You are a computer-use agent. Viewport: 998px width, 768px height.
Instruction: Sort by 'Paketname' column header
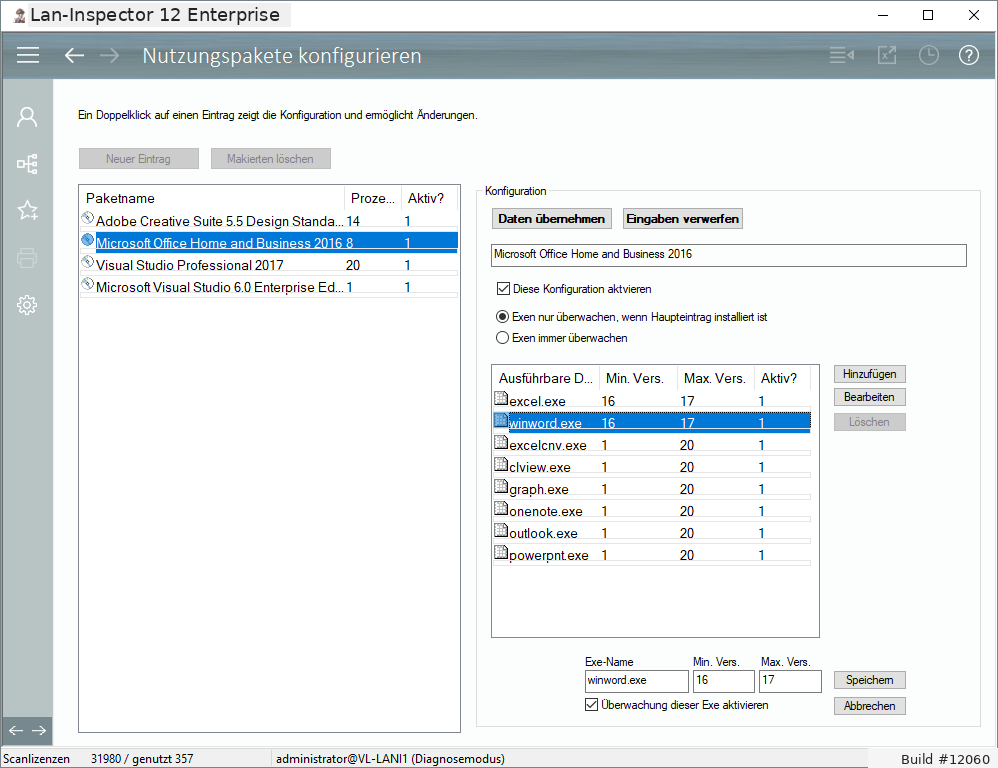click(x=212, y=199)
